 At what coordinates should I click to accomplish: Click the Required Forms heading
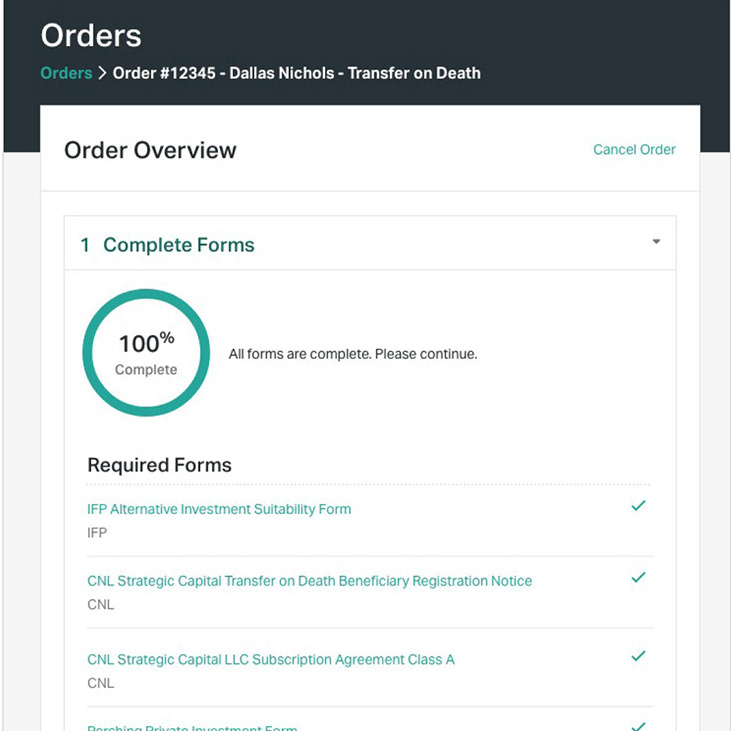[159, 465]
